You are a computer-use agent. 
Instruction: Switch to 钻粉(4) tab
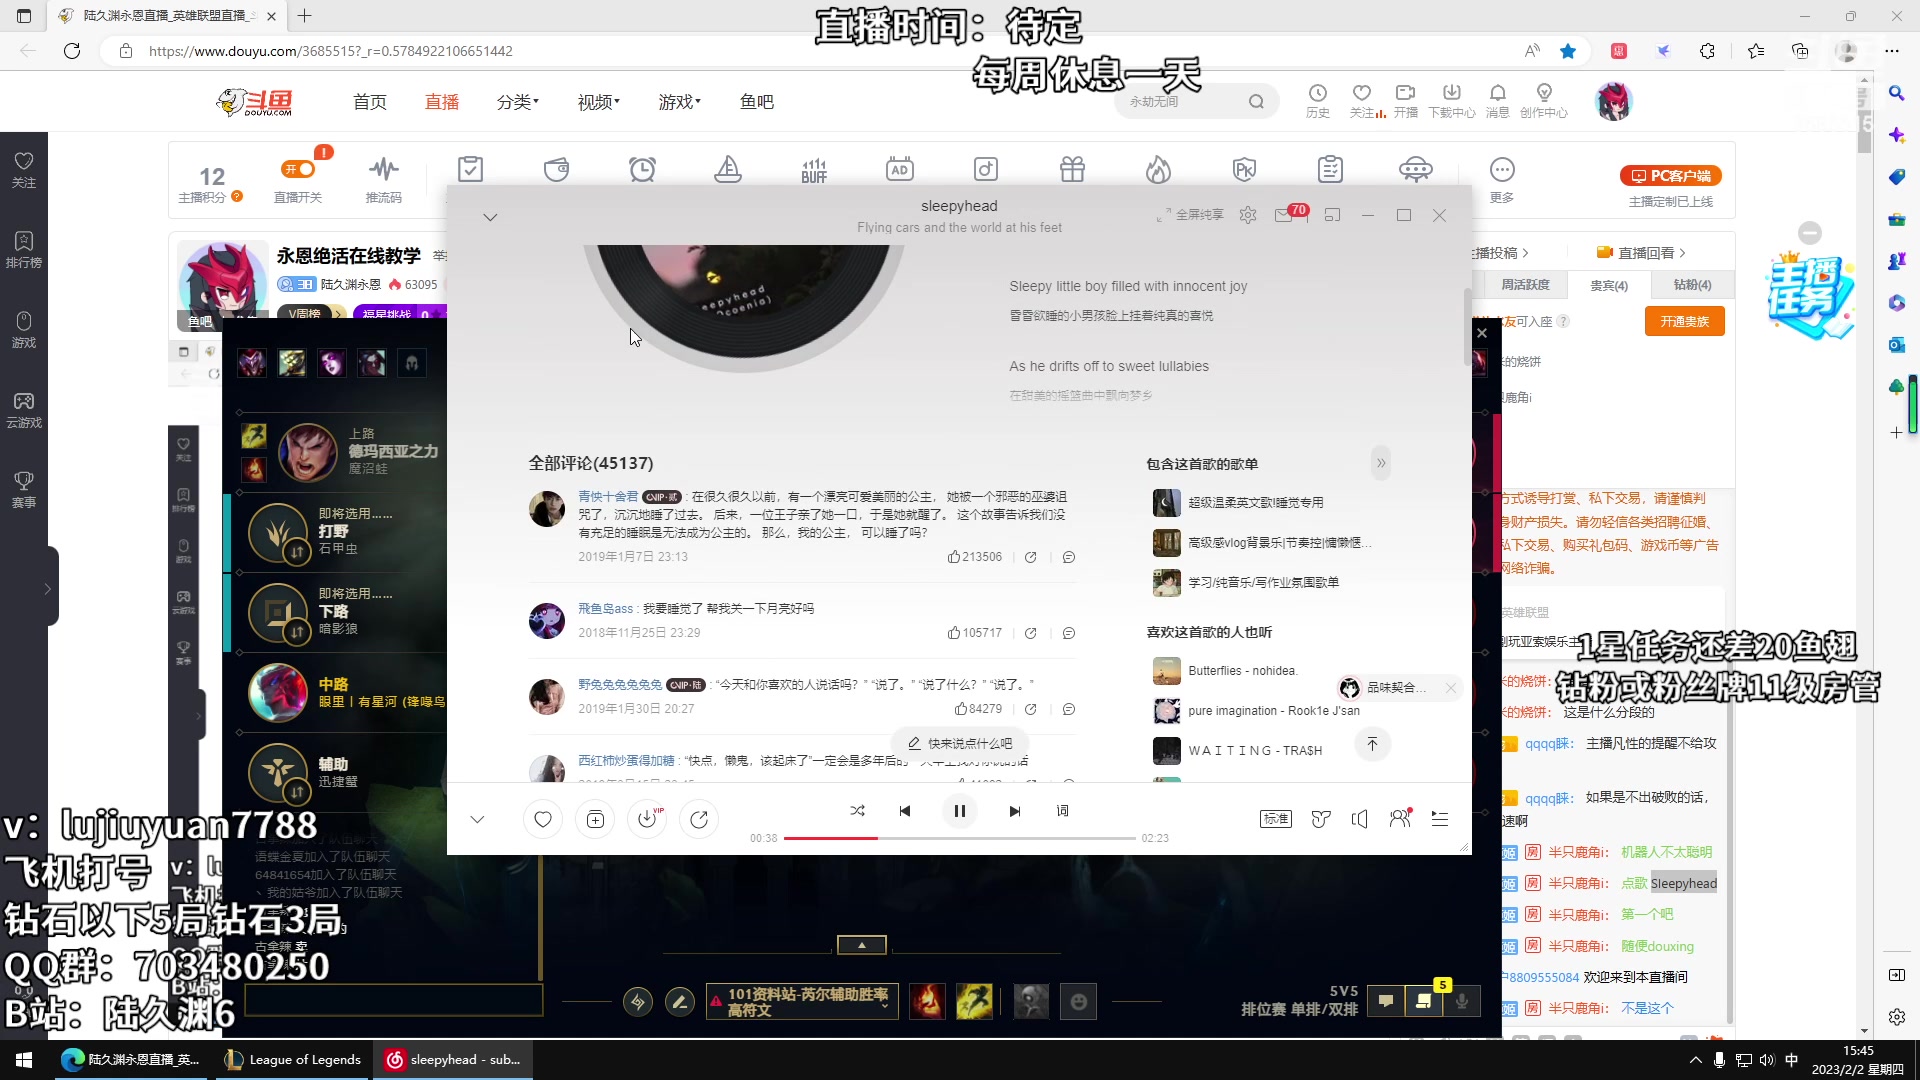(x=1692, y=286)
